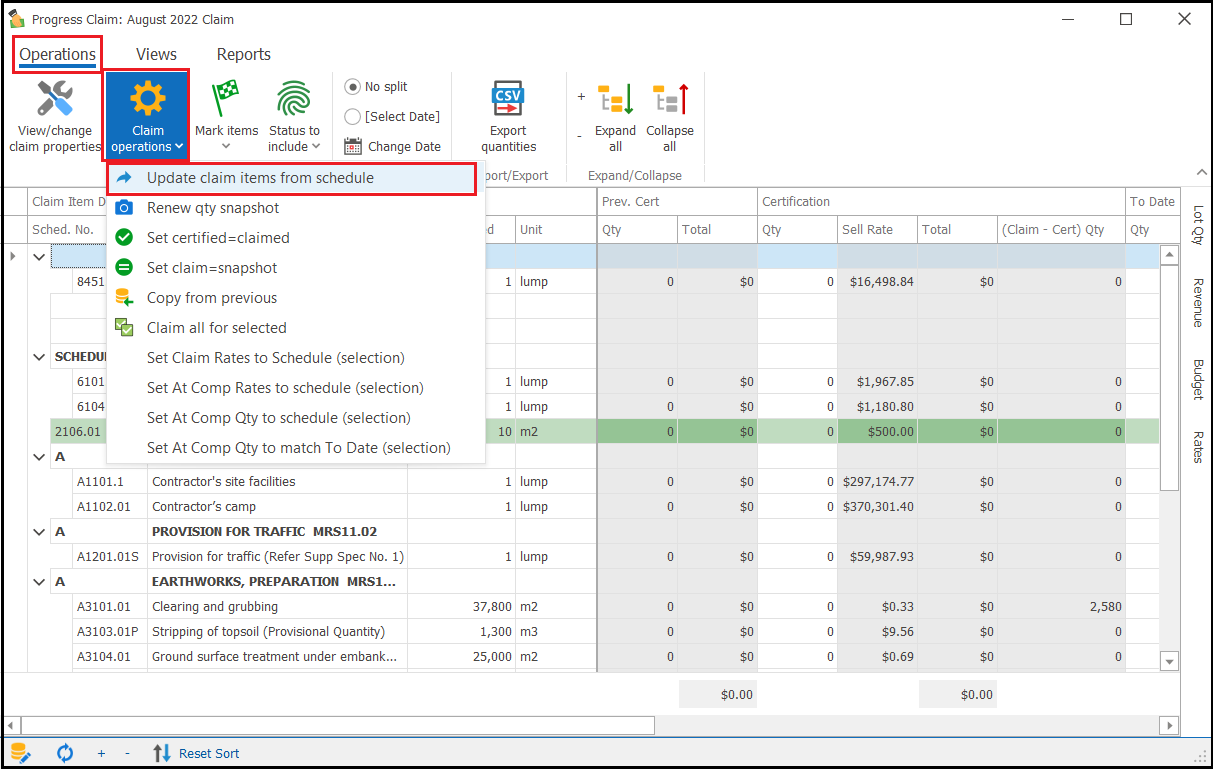Click the $16,498.84 sell rate cell
The image size is (1213, 769).
[877, 281]
